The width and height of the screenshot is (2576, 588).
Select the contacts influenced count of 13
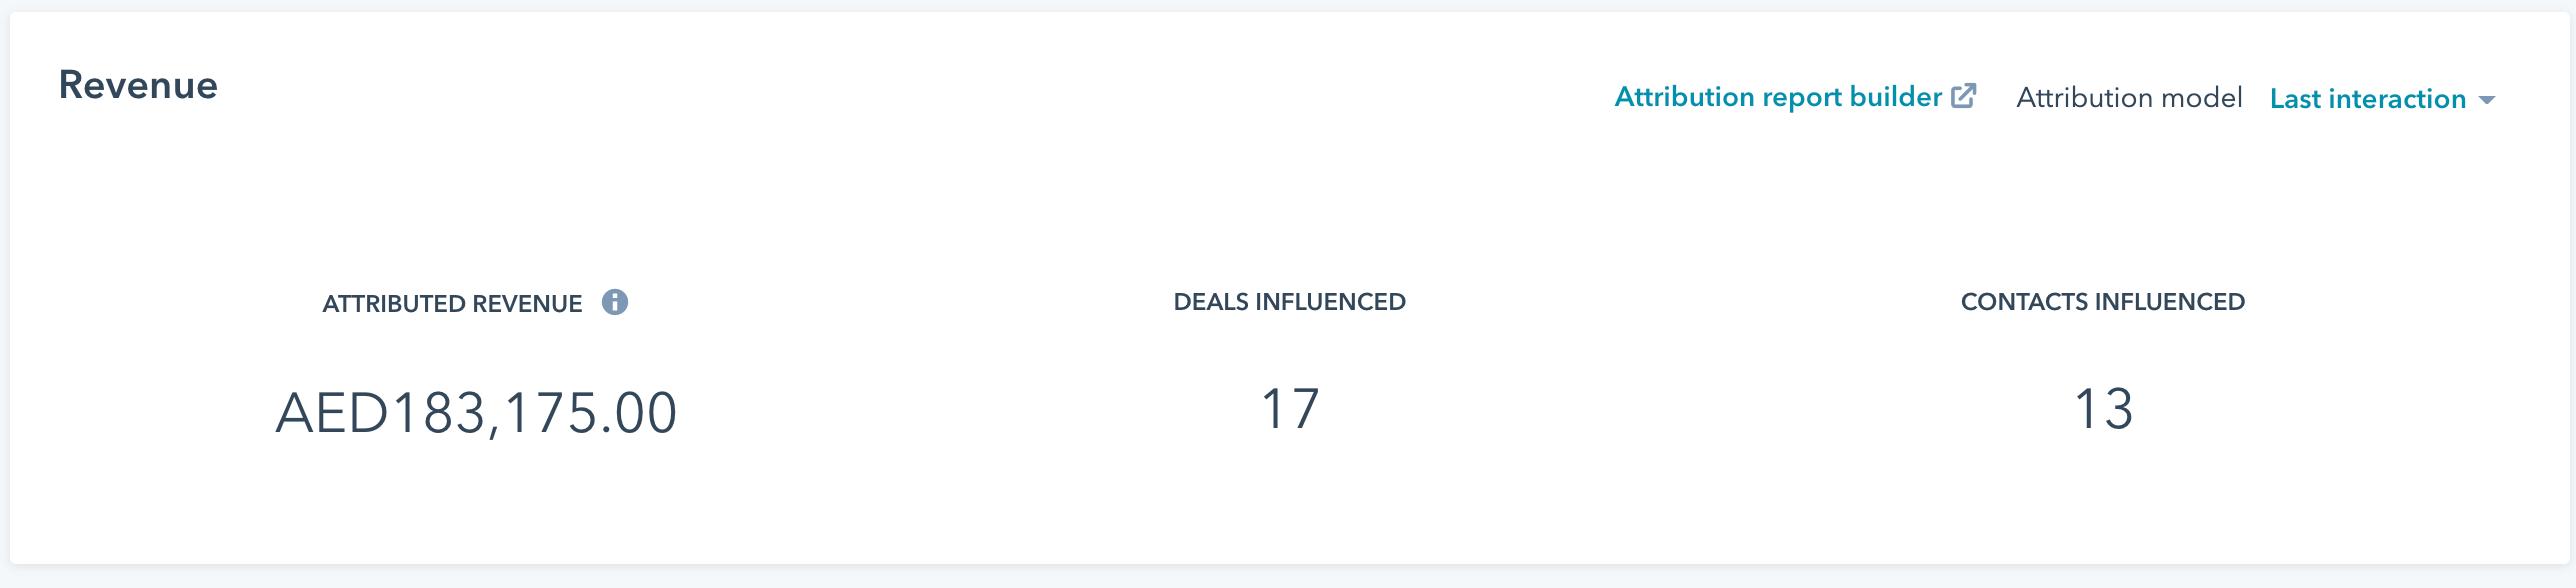point(2103,409)
